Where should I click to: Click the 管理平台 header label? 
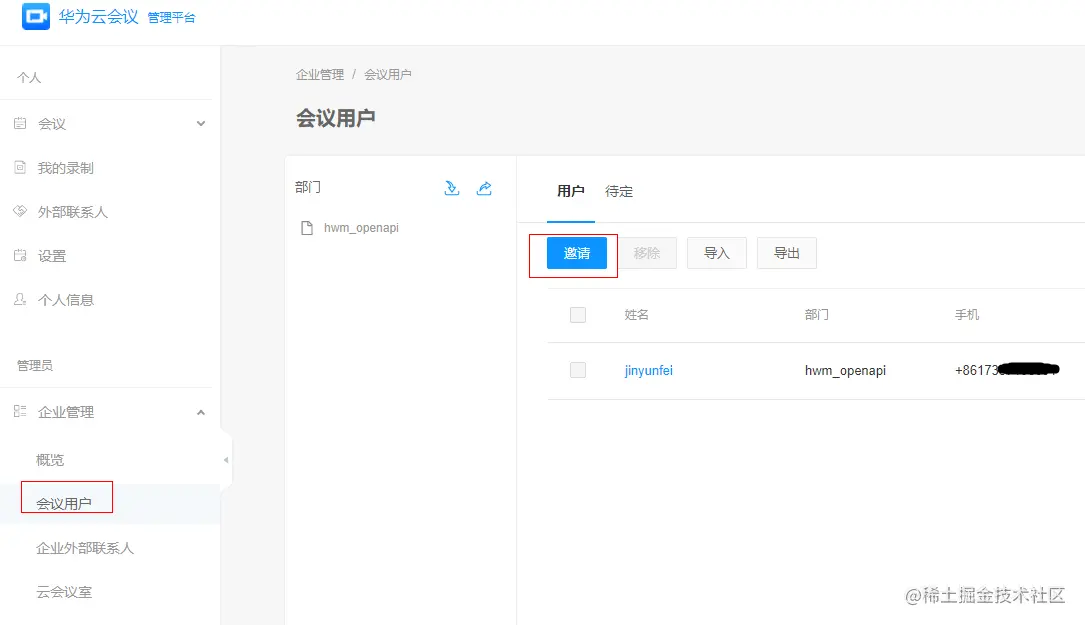coord(172,17)
